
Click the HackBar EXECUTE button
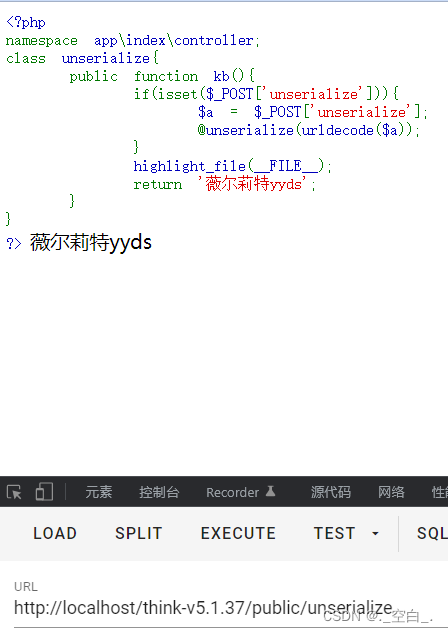[238, 533]
